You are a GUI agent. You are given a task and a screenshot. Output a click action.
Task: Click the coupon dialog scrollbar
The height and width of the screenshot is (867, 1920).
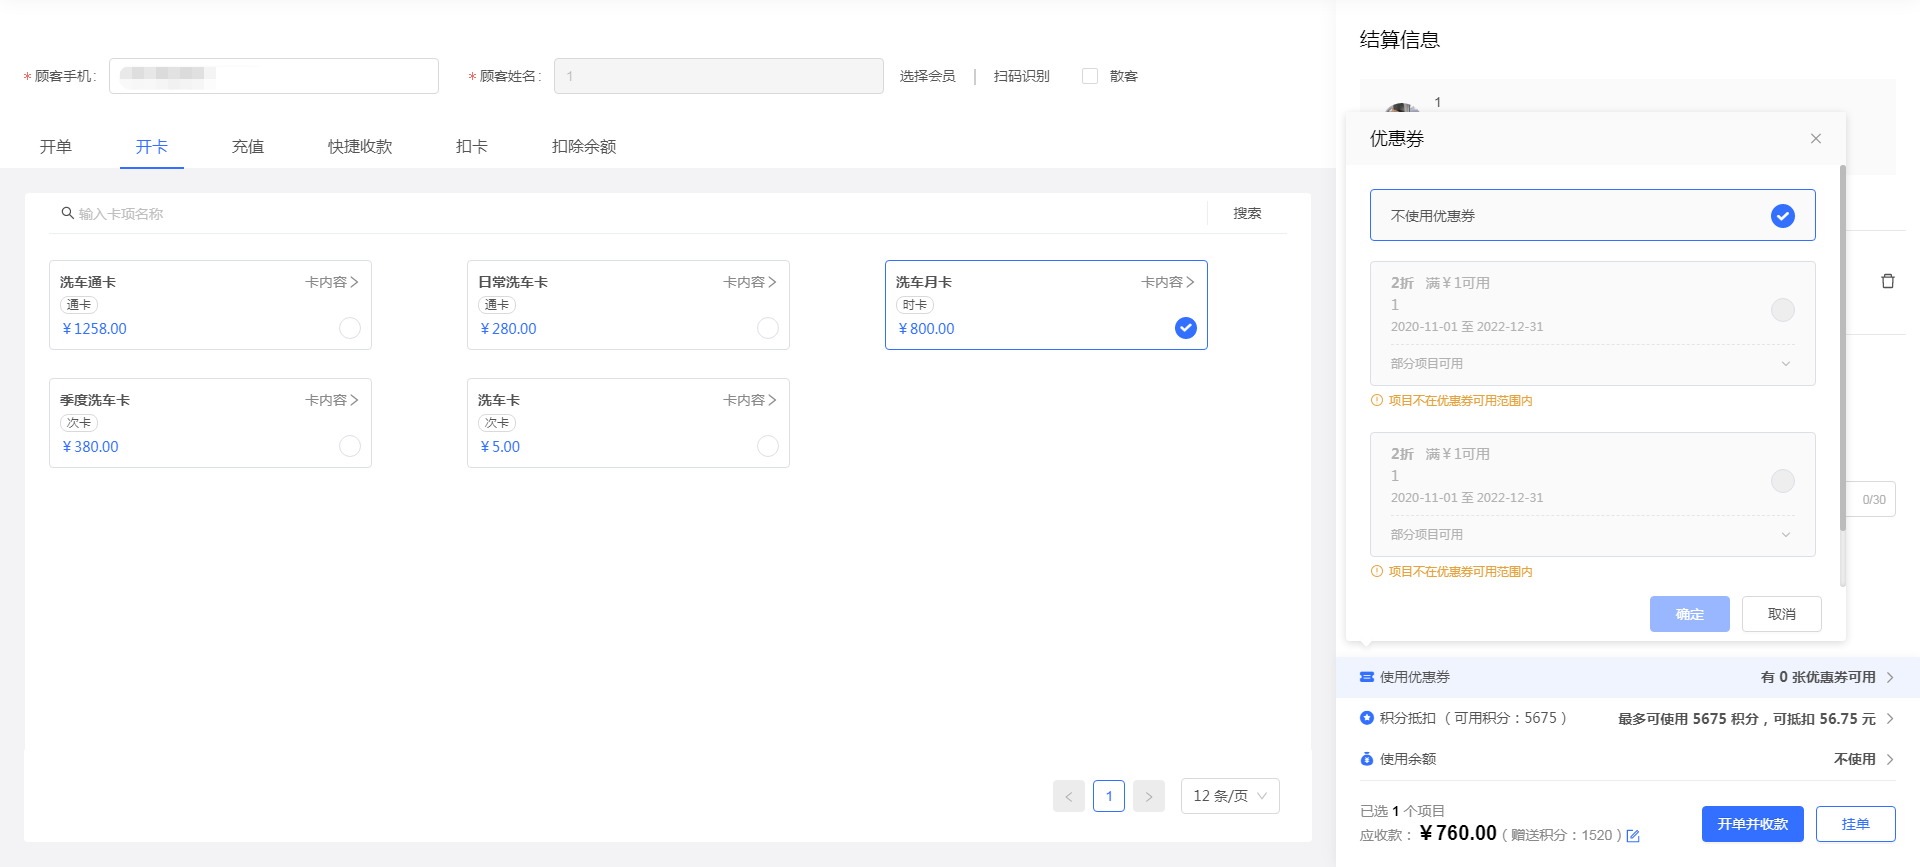coord(1843,348)
